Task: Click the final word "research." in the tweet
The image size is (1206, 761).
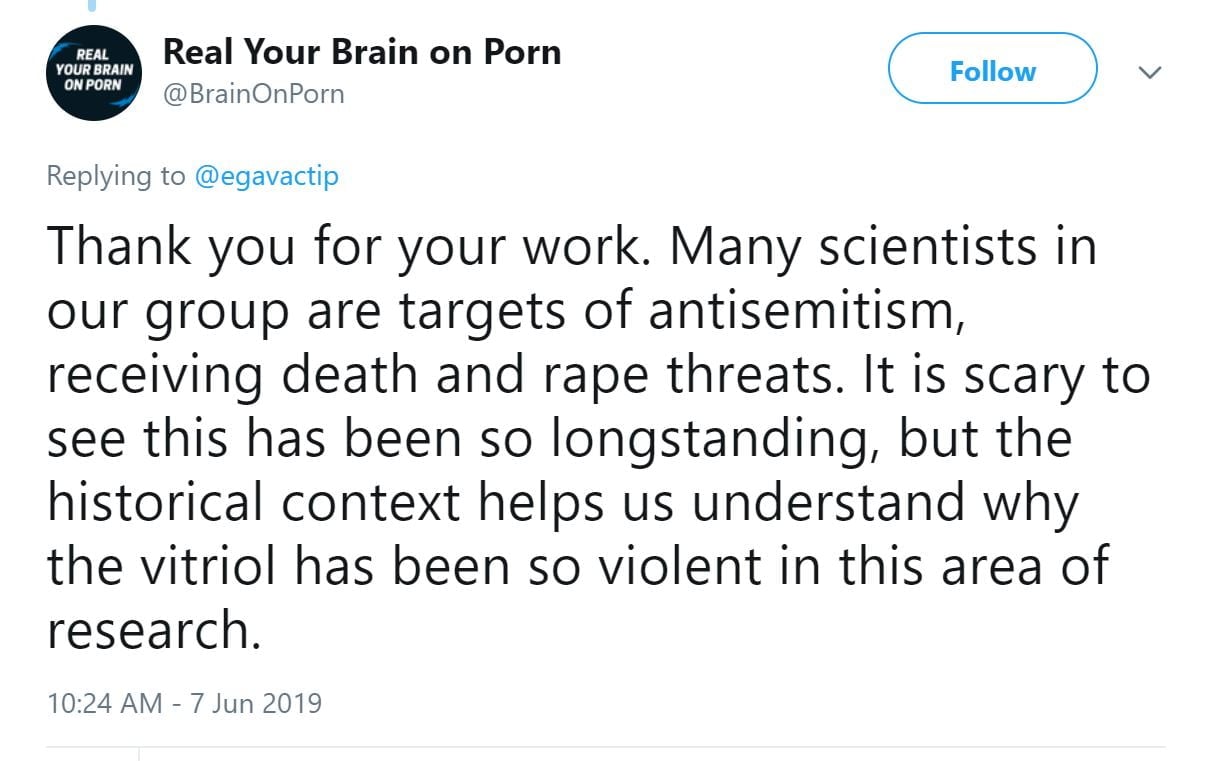Action: click(153, 630)
